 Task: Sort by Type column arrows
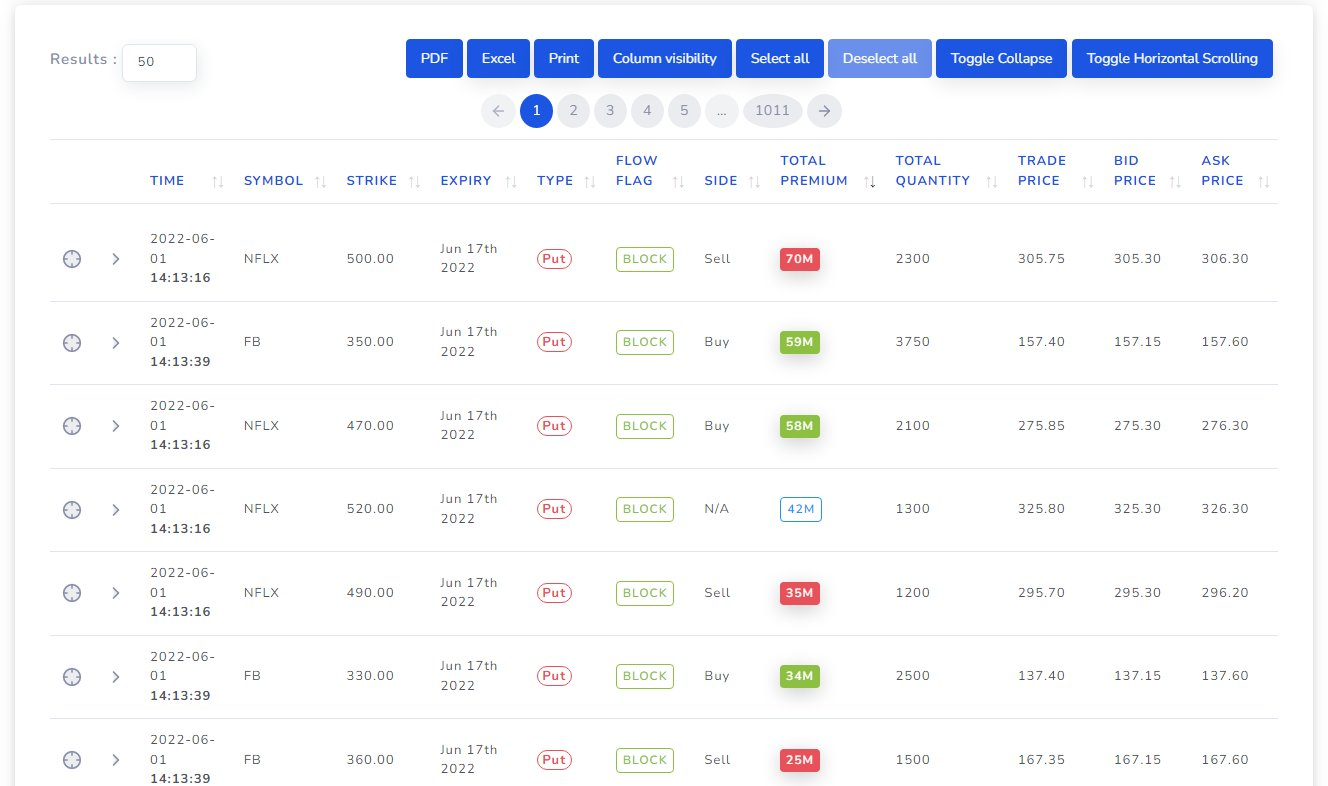(590, 182)
